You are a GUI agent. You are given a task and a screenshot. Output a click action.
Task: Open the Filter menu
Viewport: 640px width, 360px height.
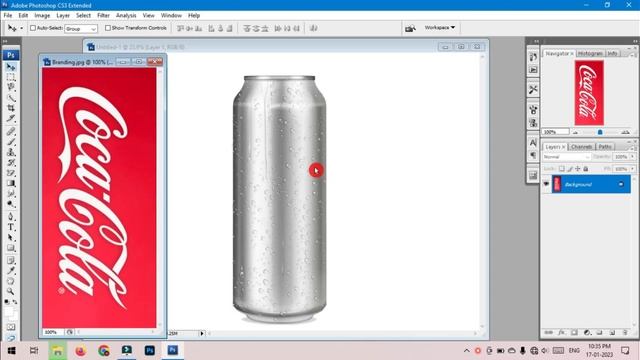103,16
